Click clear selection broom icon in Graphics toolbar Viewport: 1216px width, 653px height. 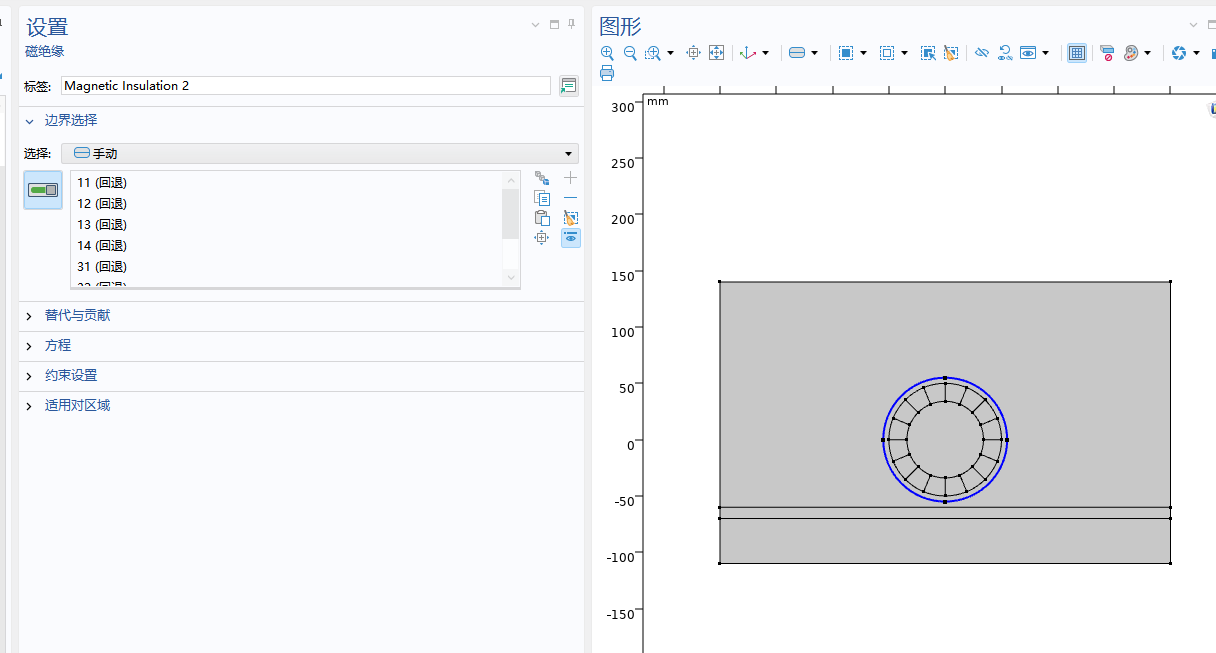click(x=951, y=53)
